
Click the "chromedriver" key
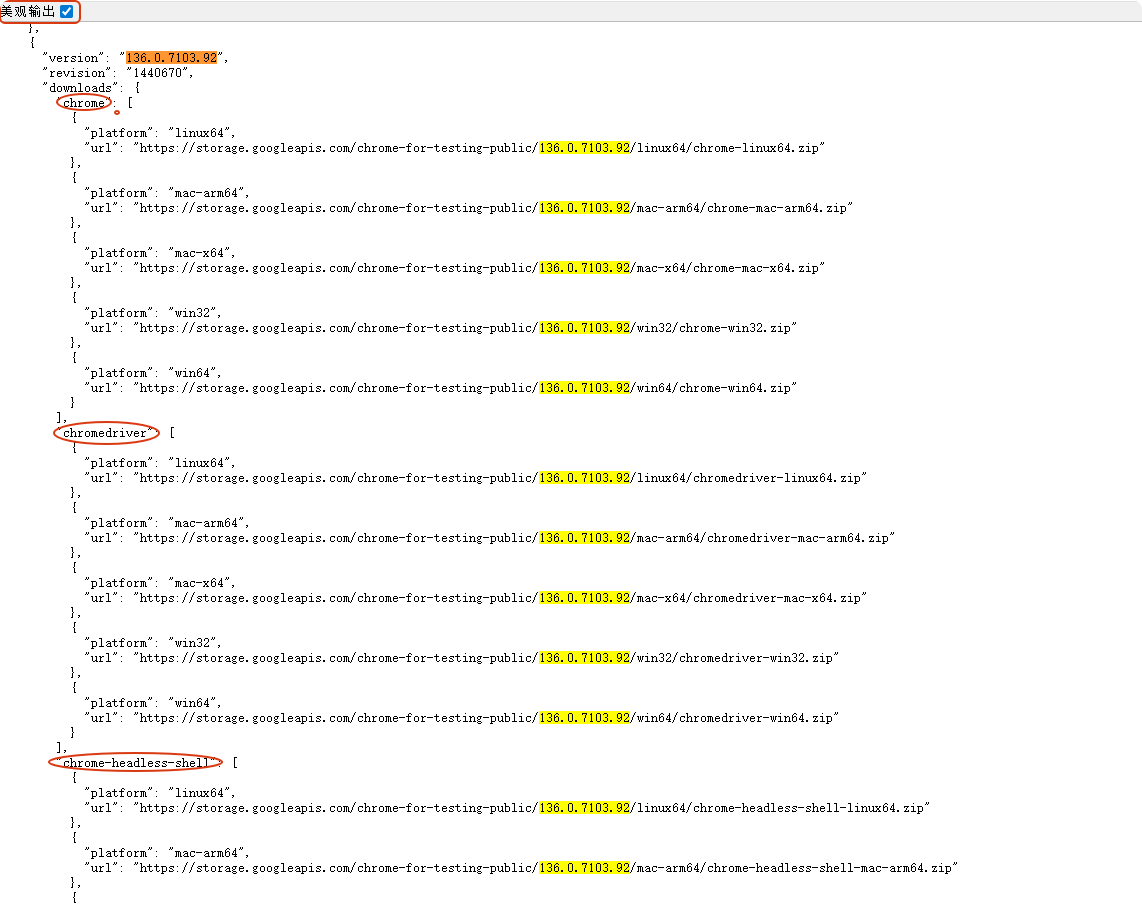tap(105, 433)
